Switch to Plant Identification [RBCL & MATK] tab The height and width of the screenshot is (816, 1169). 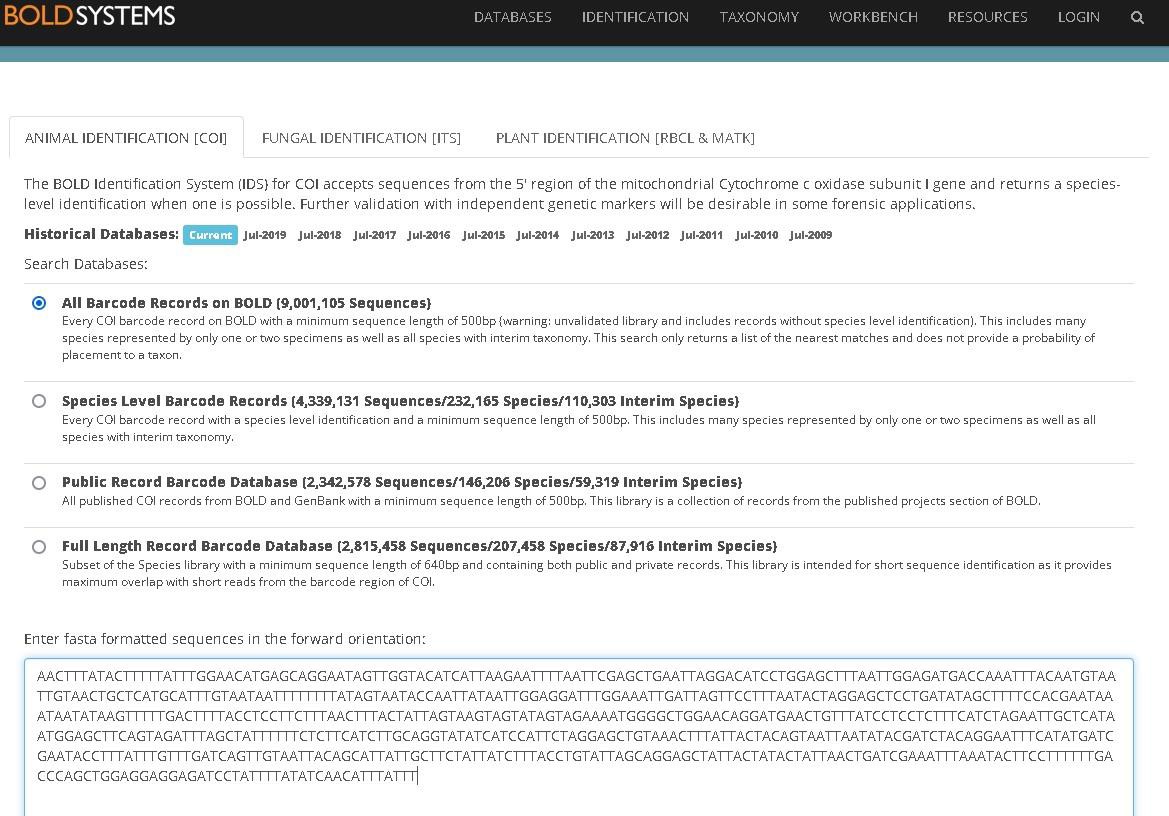point(625,138)
